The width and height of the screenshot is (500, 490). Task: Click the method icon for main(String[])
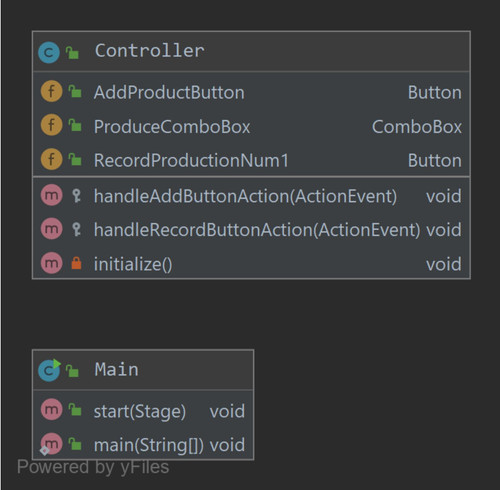(51, 444)
